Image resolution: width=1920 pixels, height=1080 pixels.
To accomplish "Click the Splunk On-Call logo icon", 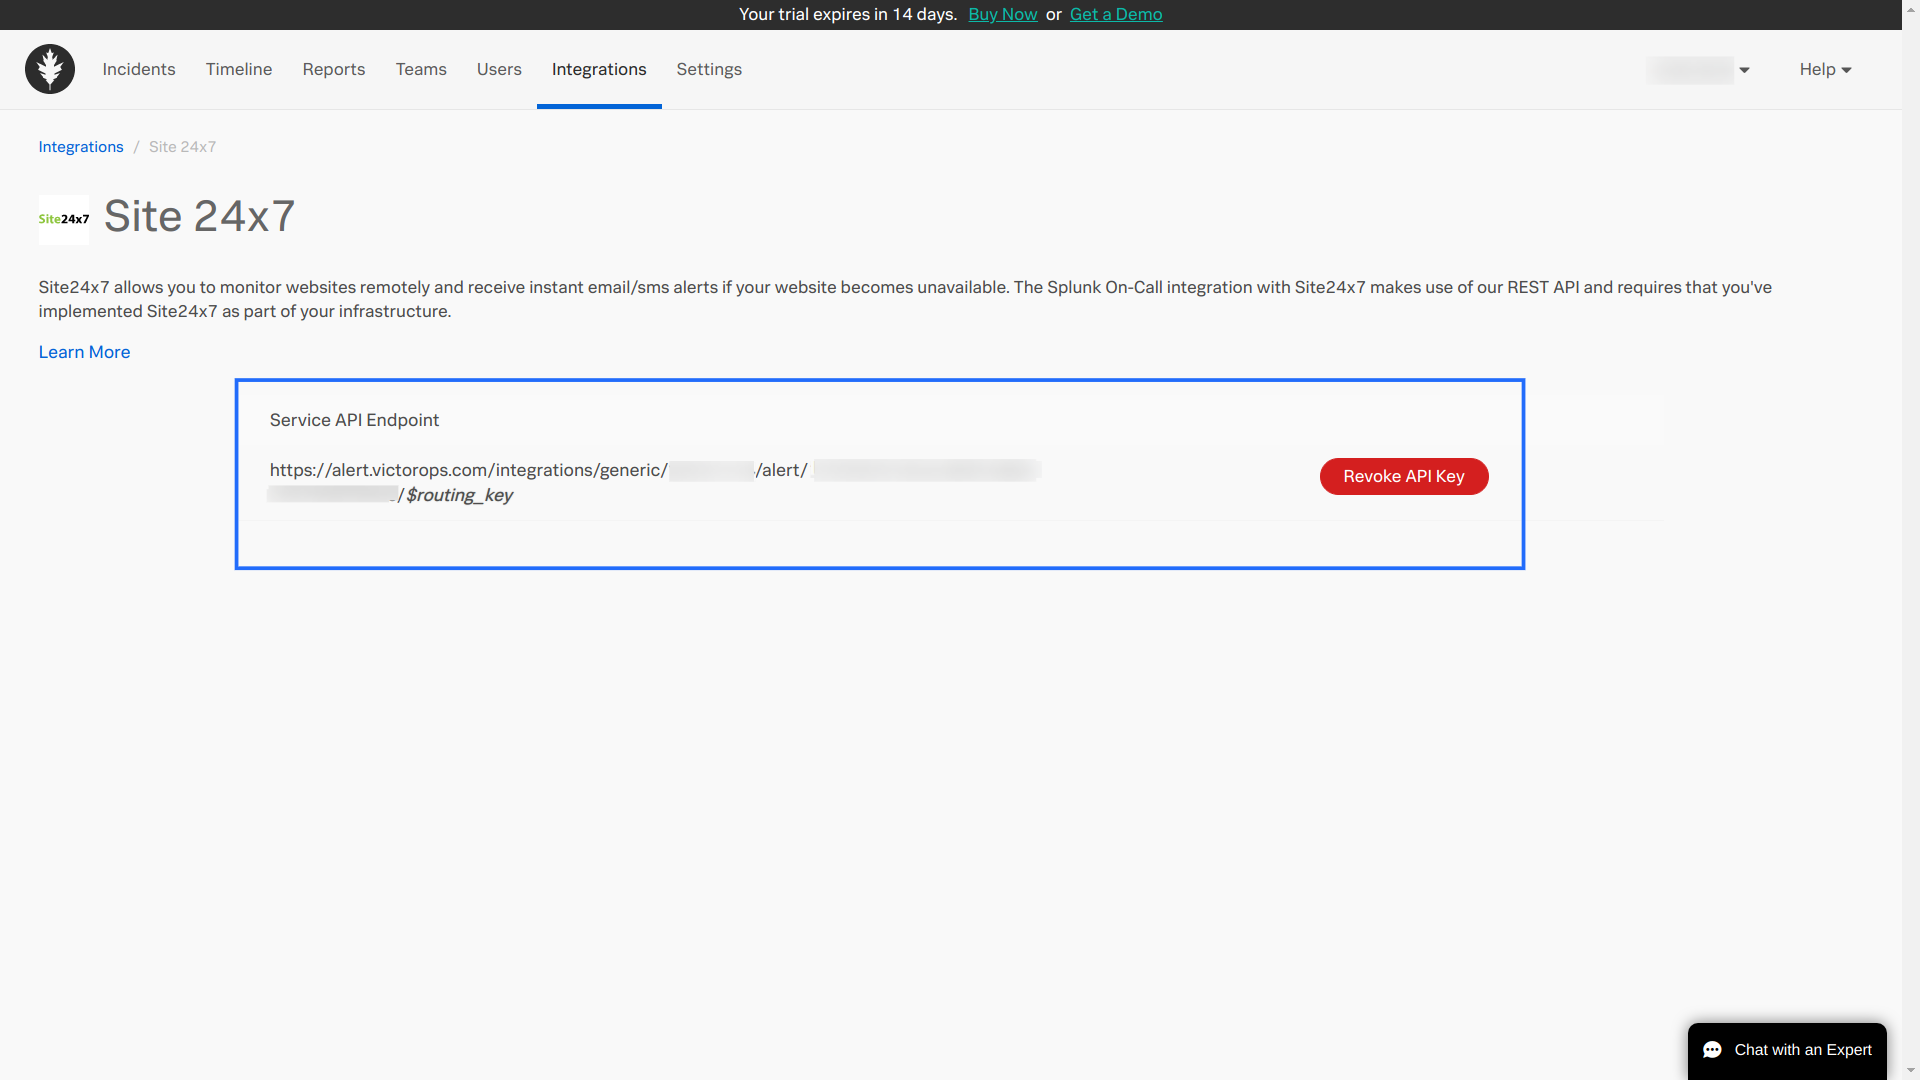I will 50,69.
